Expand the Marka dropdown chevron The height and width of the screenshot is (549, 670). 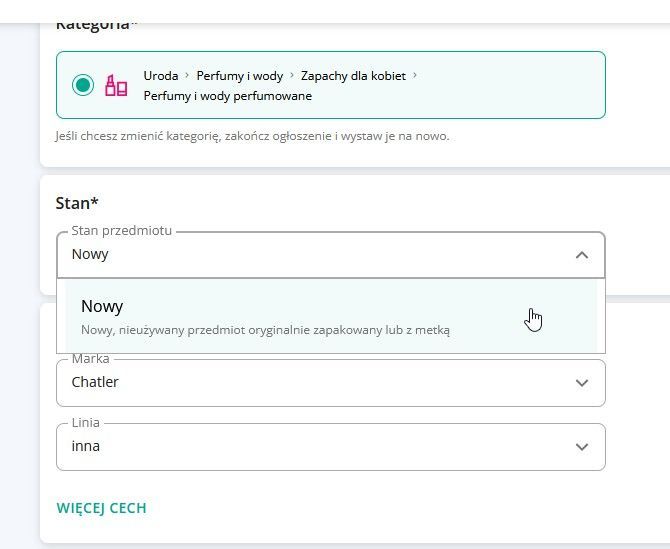pos(582,383)
